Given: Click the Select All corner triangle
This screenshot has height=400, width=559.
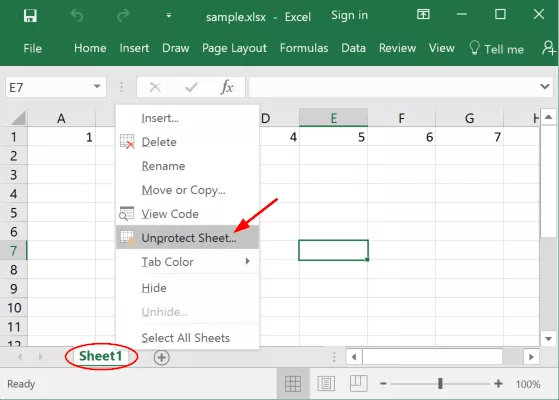Looking at the screenshot, I should tap(18, 118).
